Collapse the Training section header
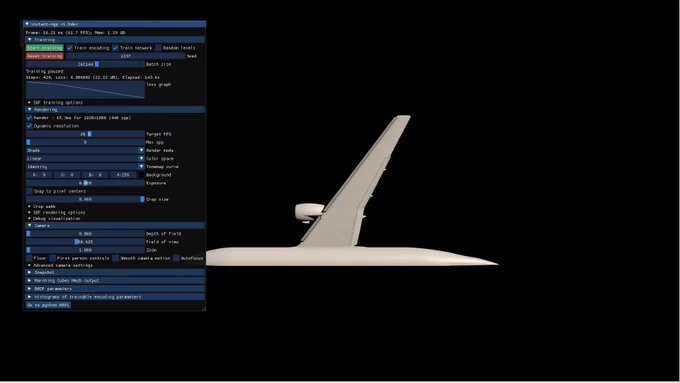 tap(115, 39)
